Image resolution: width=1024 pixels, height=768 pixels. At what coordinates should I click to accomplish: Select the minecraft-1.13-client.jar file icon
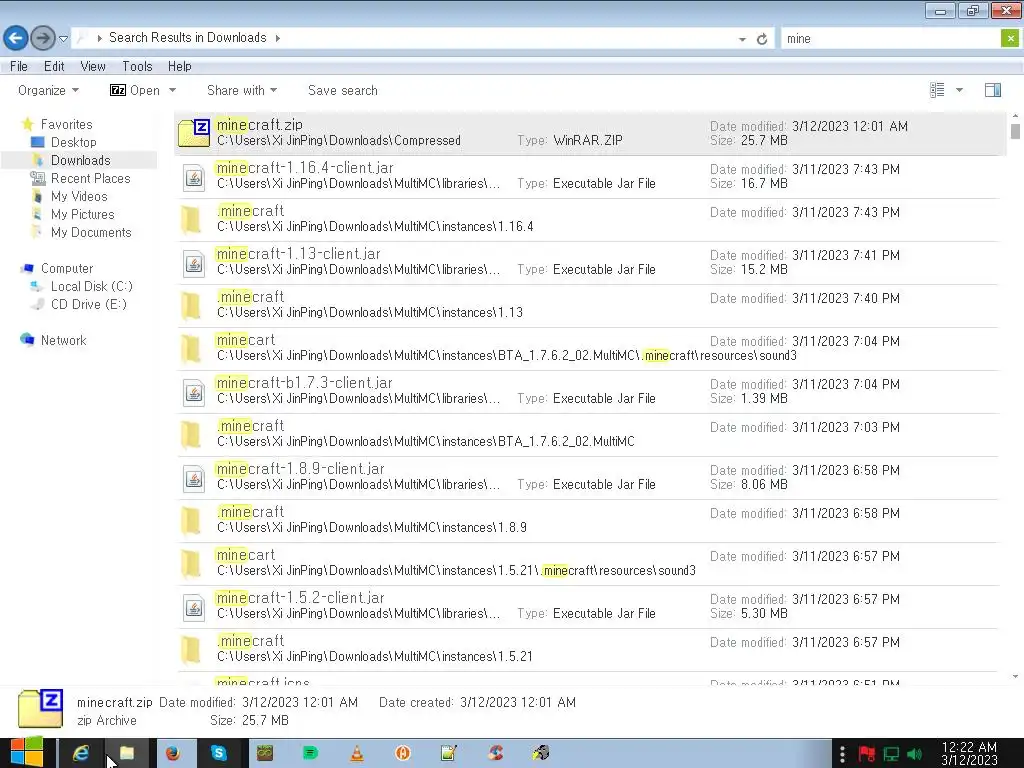click(194, 263)
